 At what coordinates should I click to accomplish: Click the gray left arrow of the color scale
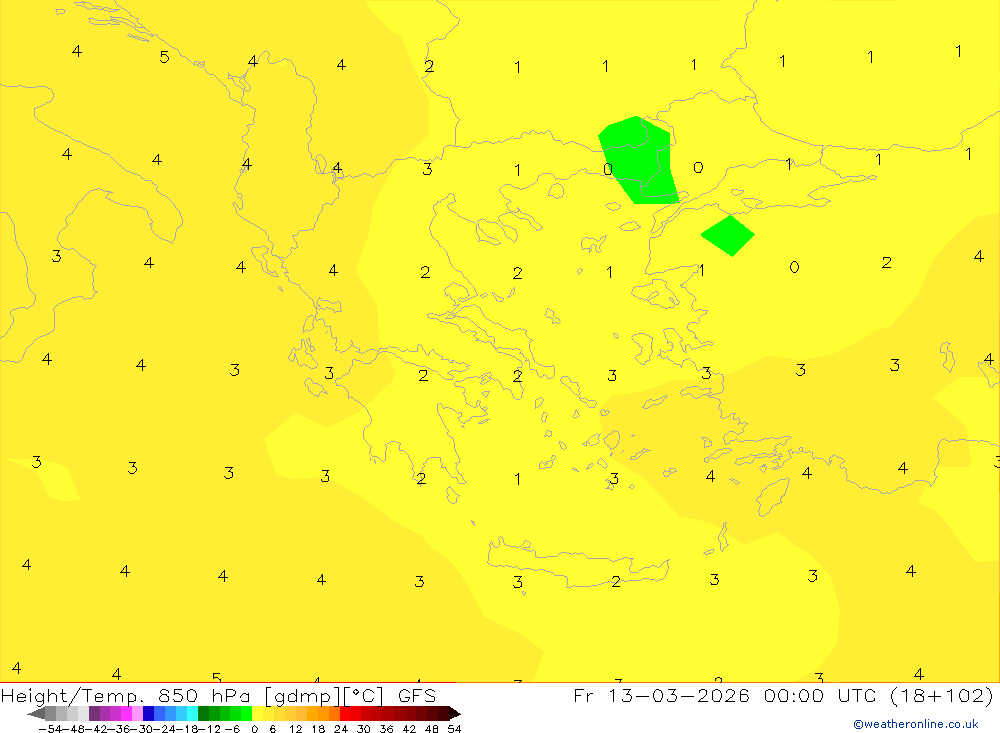pyautogui.click(x=36, y=714)
